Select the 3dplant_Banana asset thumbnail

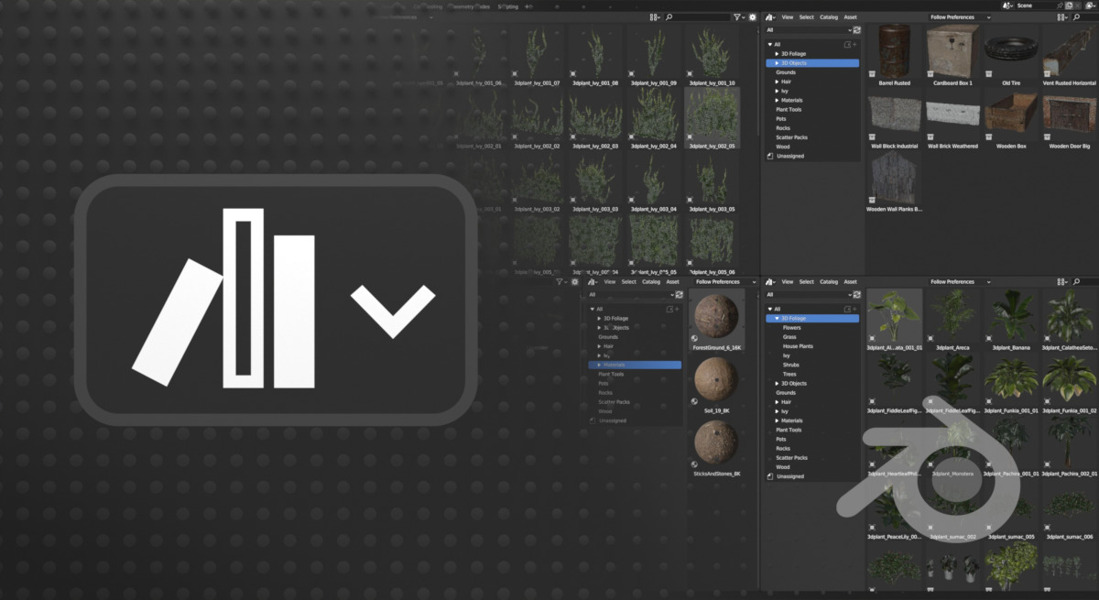[x=1011, y=316]
